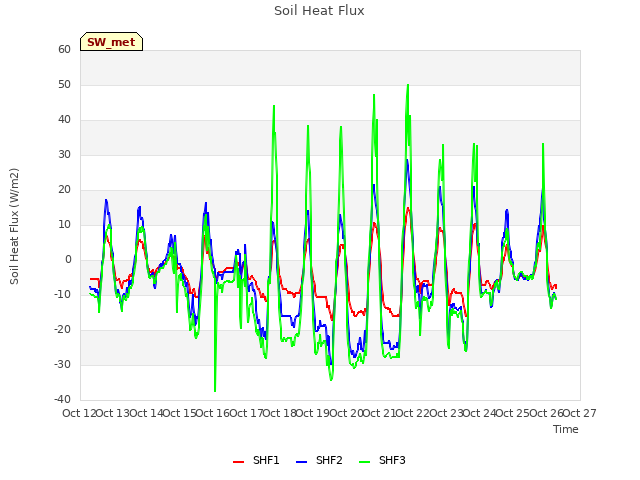This screenshot has width=640, height=480.
Task: Click the y-axis tick value 50
Action: 64,84
